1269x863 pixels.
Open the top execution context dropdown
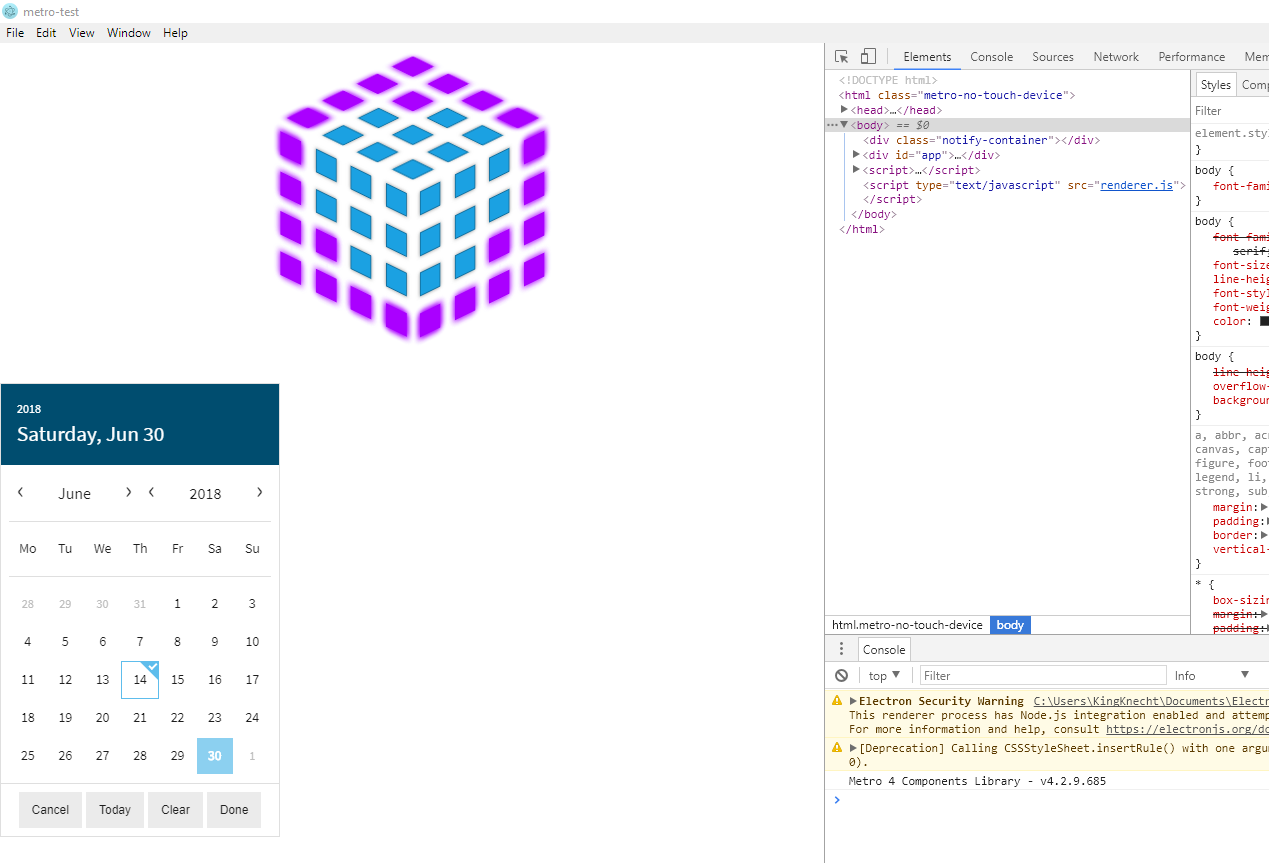883,675
